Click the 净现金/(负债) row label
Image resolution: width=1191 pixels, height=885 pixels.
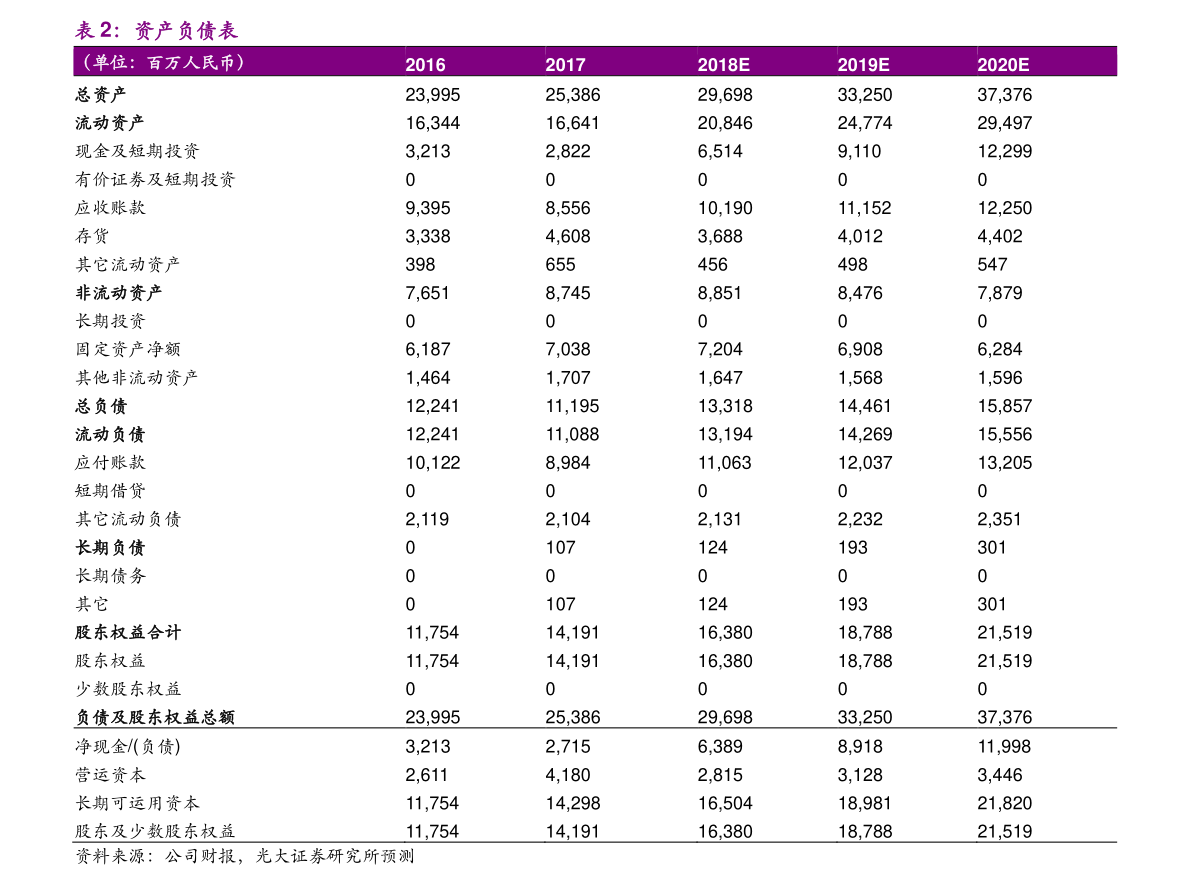[x=128, y=747]
